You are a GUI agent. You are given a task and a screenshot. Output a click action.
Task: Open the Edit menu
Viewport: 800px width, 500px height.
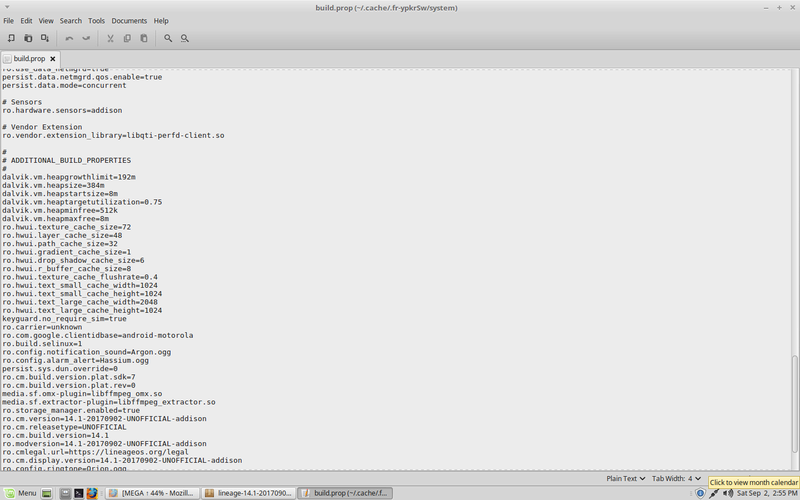(x=26, y=21)
